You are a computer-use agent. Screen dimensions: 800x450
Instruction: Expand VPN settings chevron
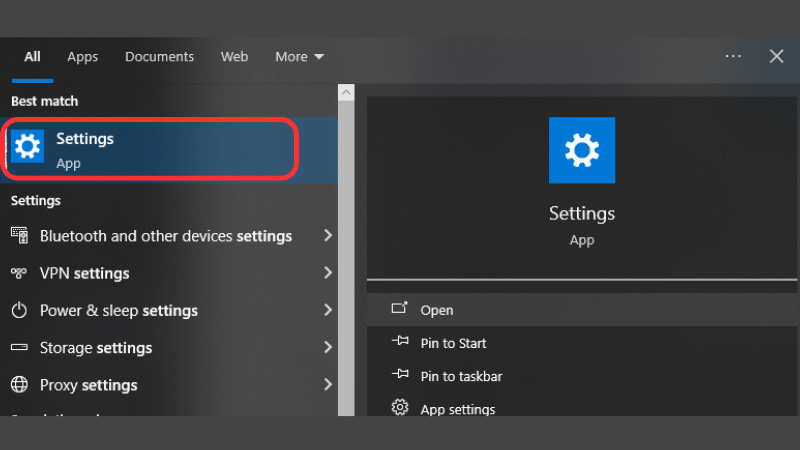click(328, 272)
